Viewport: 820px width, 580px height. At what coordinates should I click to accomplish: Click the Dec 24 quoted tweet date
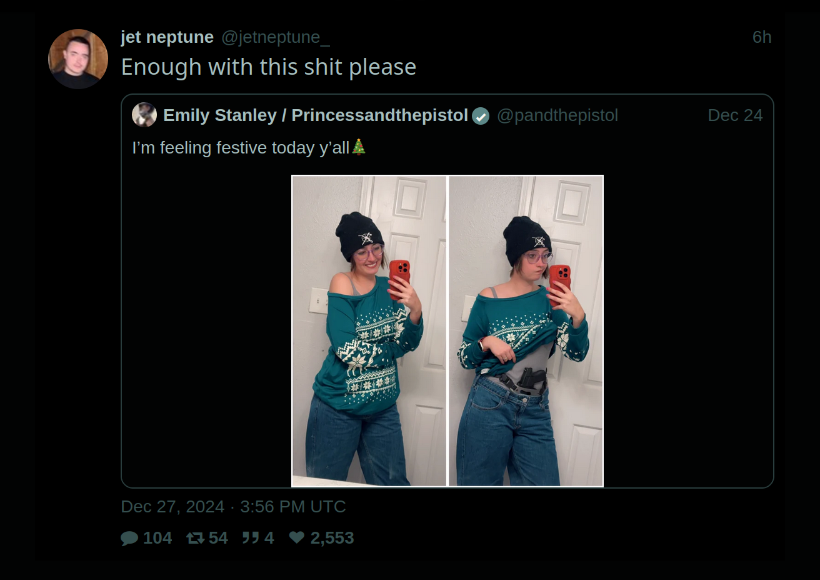pos(735,116)
